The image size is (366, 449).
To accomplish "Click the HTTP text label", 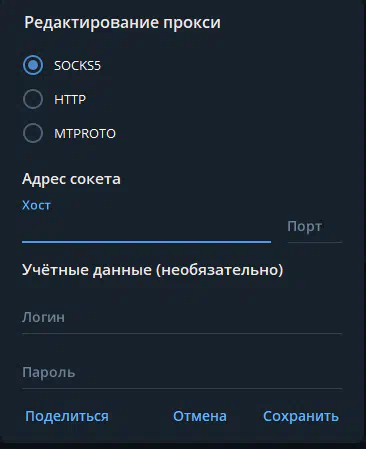I will click(70, 99).
